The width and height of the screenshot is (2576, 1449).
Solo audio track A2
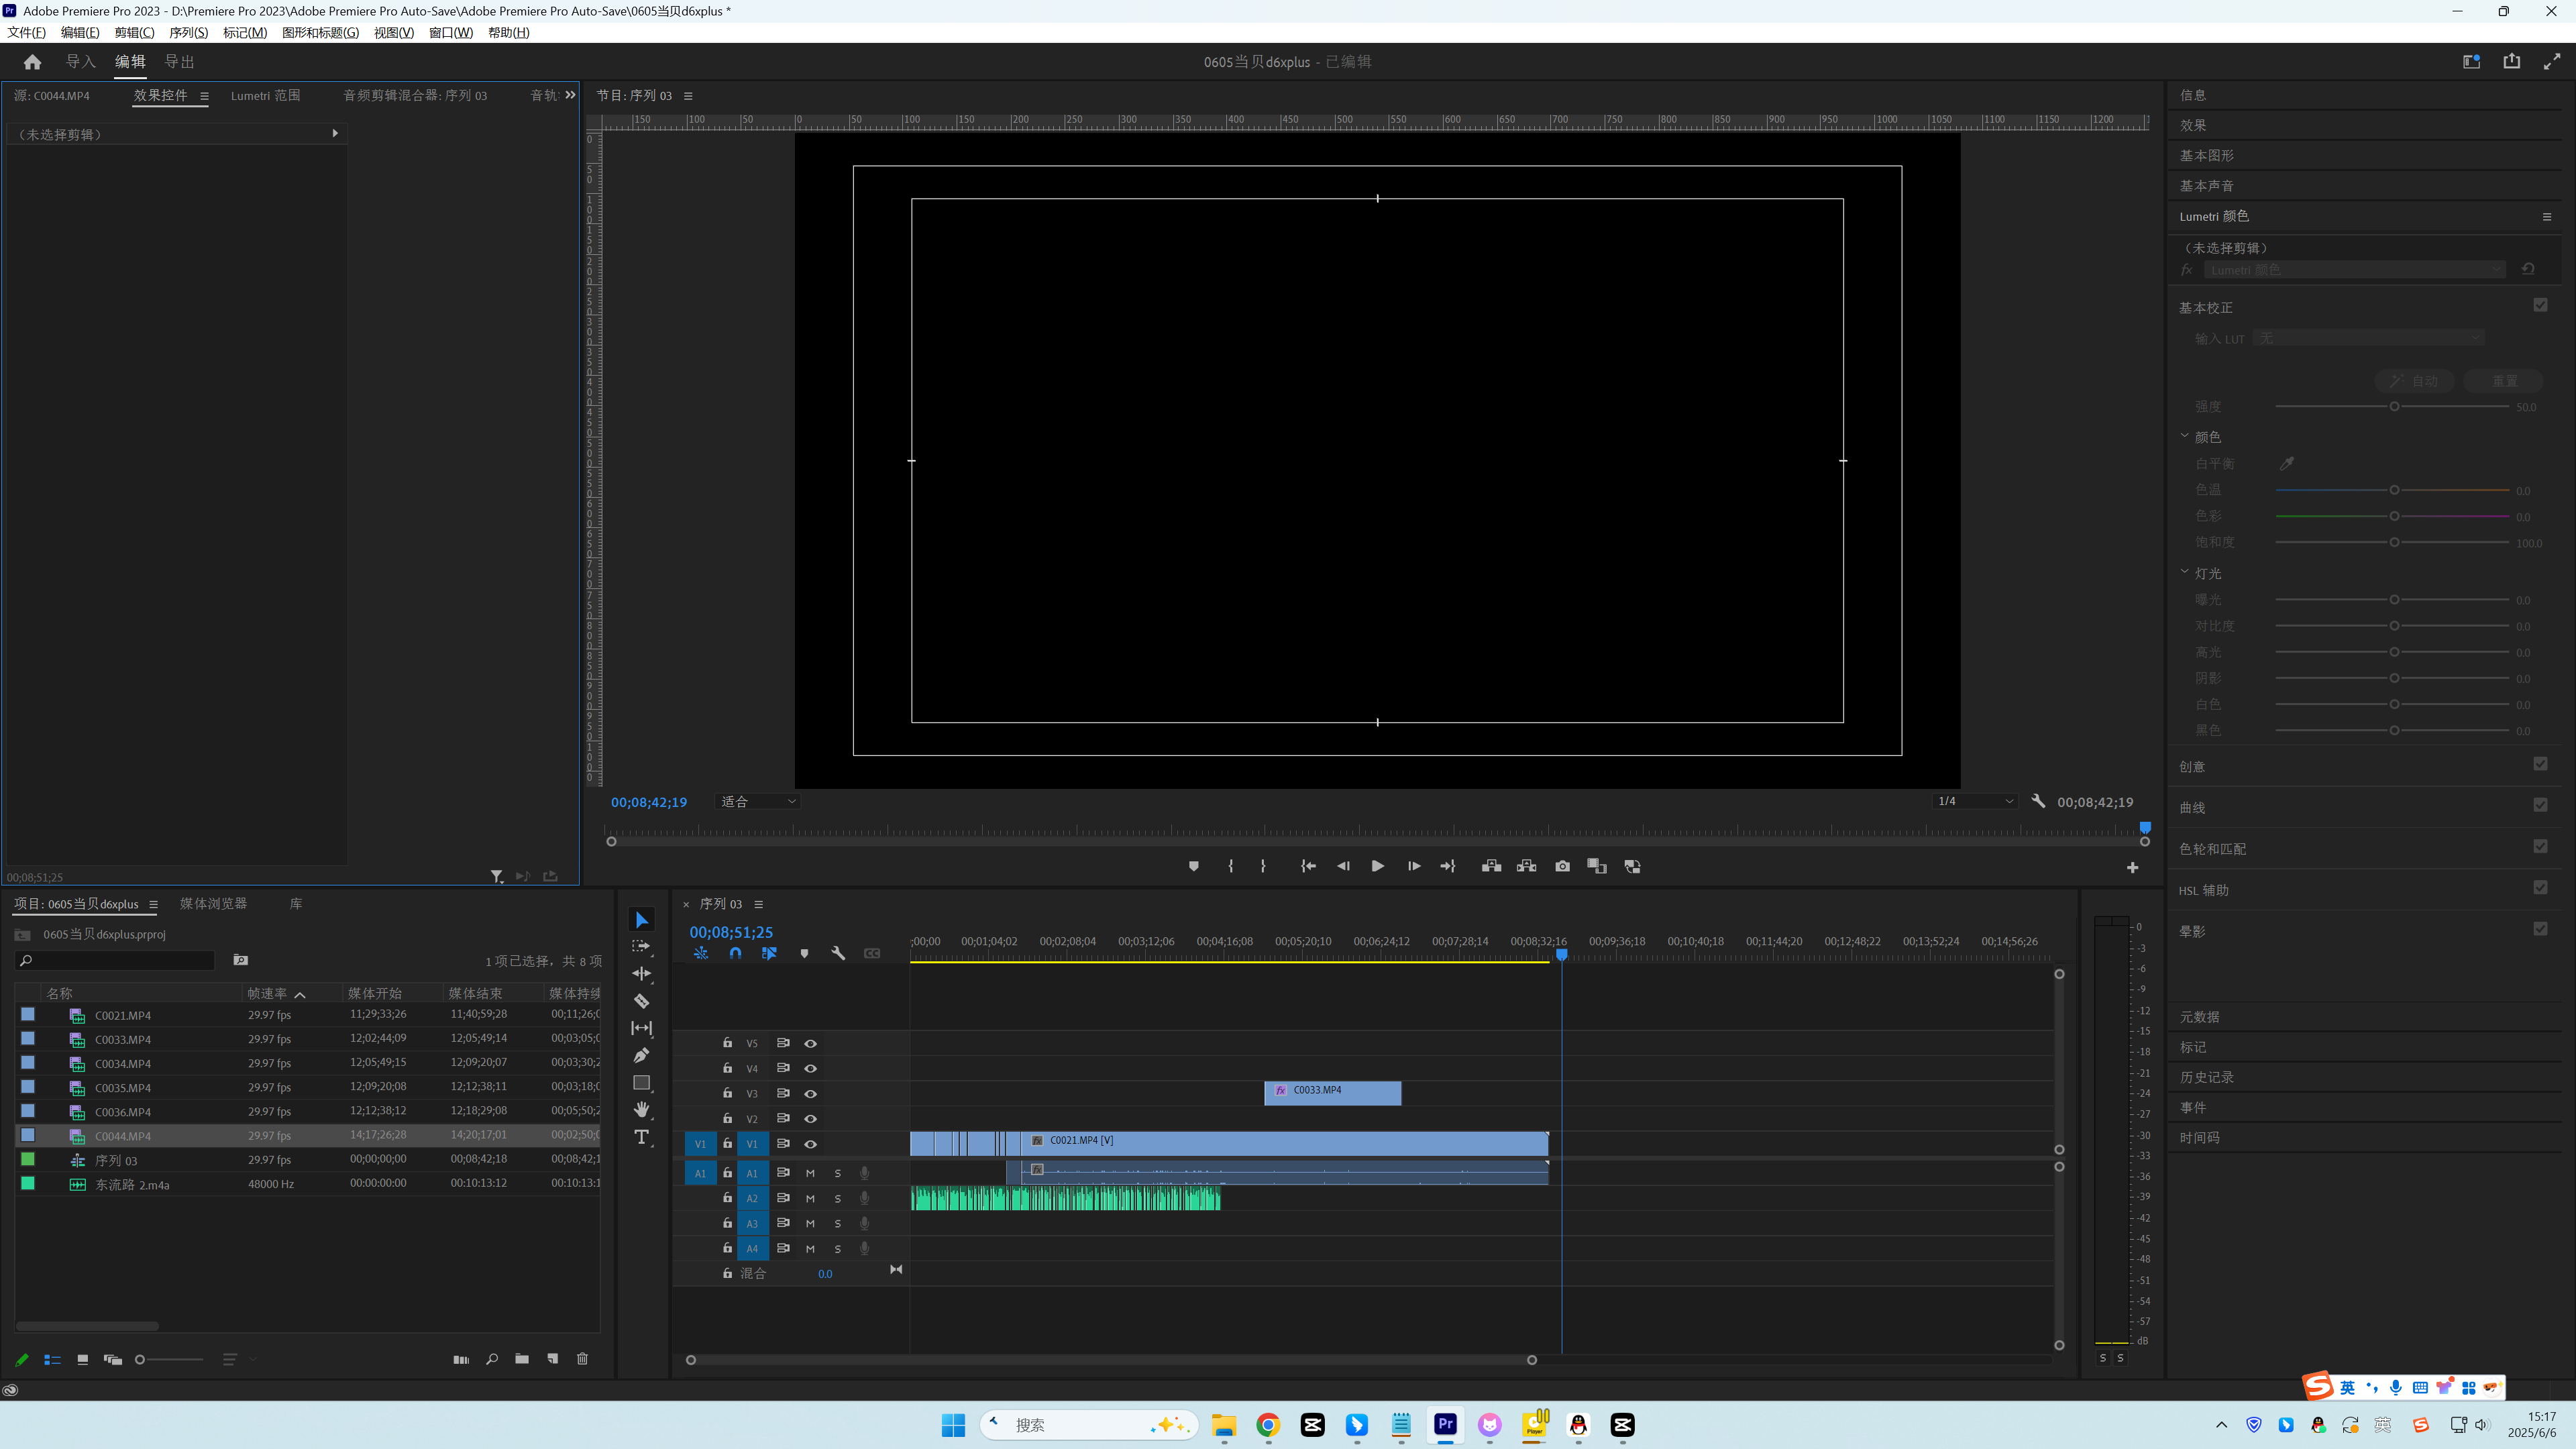[838, 1198]
